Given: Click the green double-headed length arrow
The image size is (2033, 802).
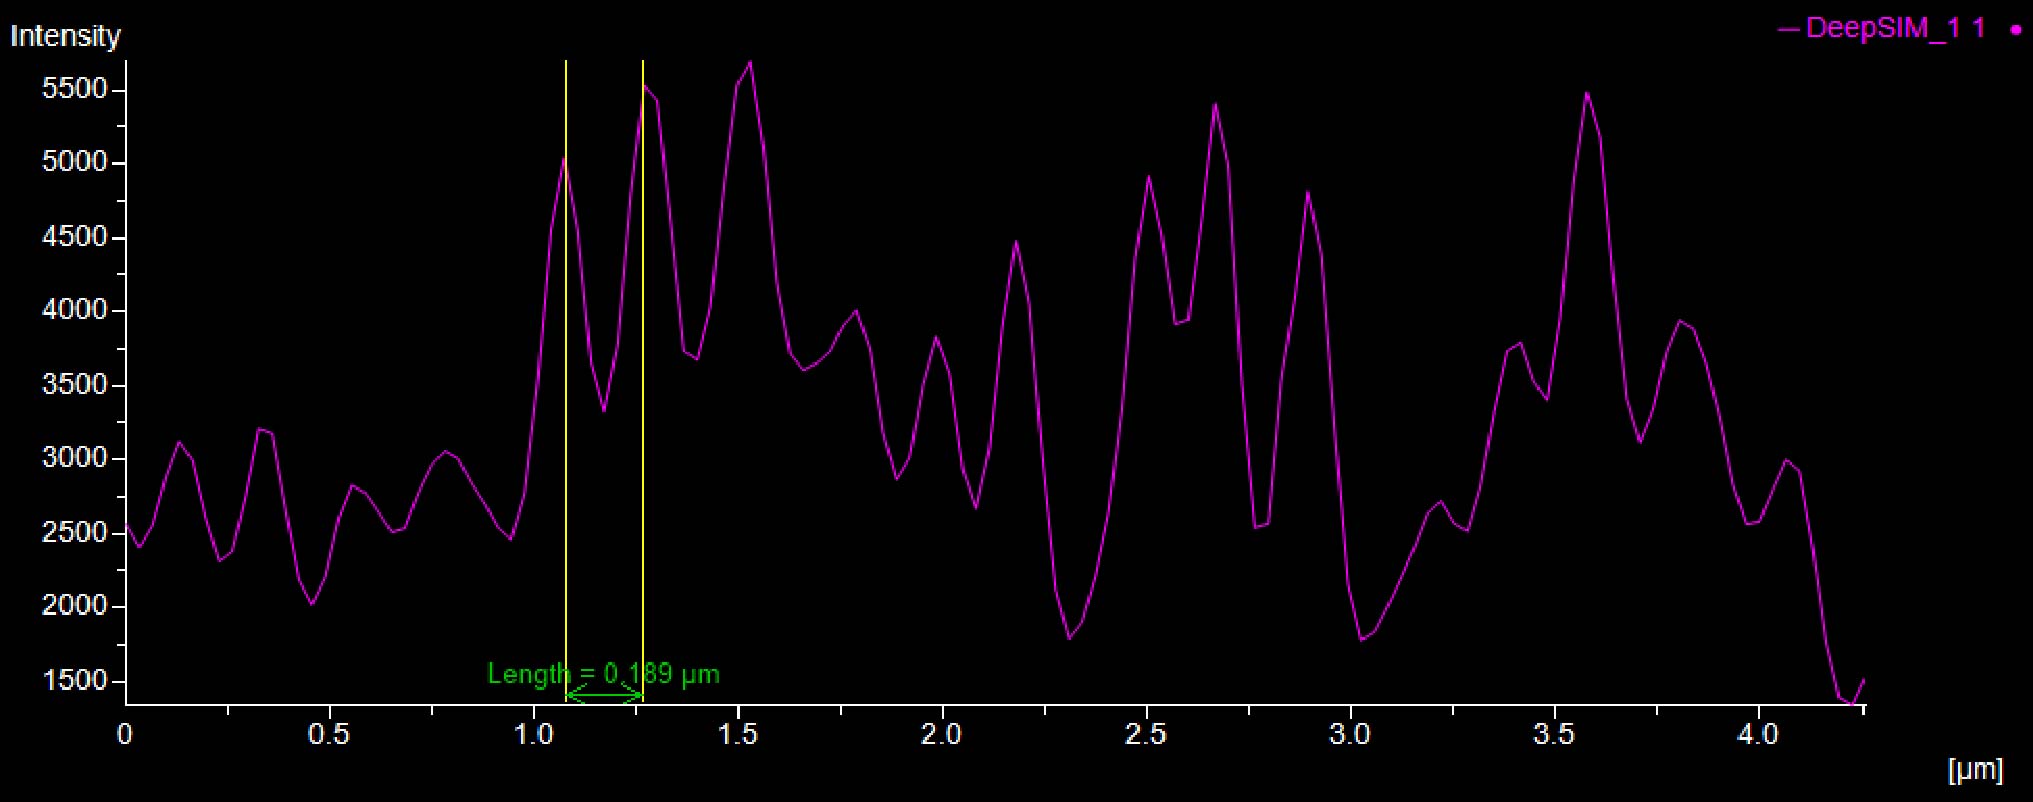Looking at the screenshot, I should click(604, 695).
